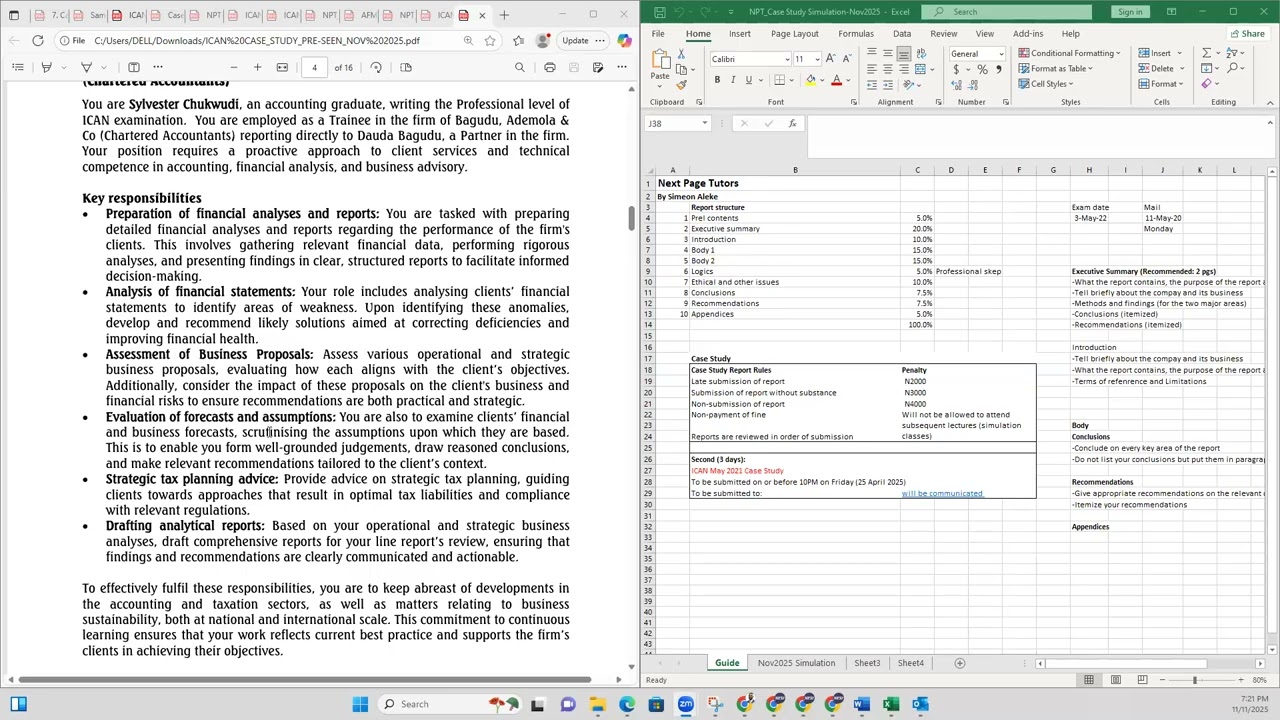1280x720 pixels.
Task: Click the Decrease Font Size icon
Action: 846,59
